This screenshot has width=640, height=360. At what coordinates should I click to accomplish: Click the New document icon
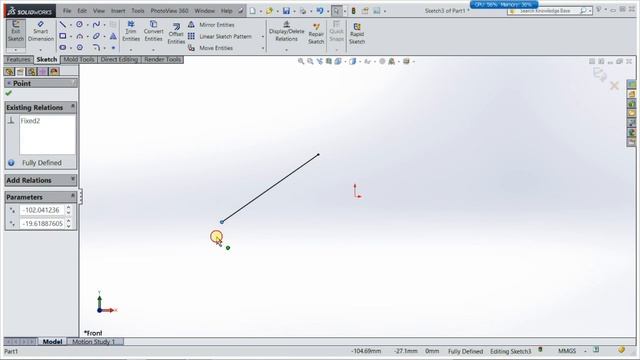pyautogui.click(x=253, y=11)
